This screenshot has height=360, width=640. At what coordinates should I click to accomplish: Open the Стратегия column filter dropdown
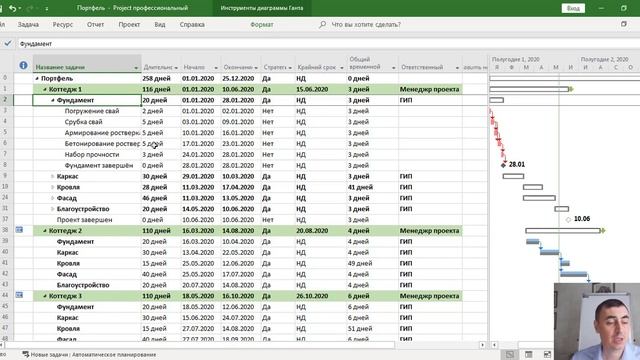pyautogui.click(x=290, y=68)
